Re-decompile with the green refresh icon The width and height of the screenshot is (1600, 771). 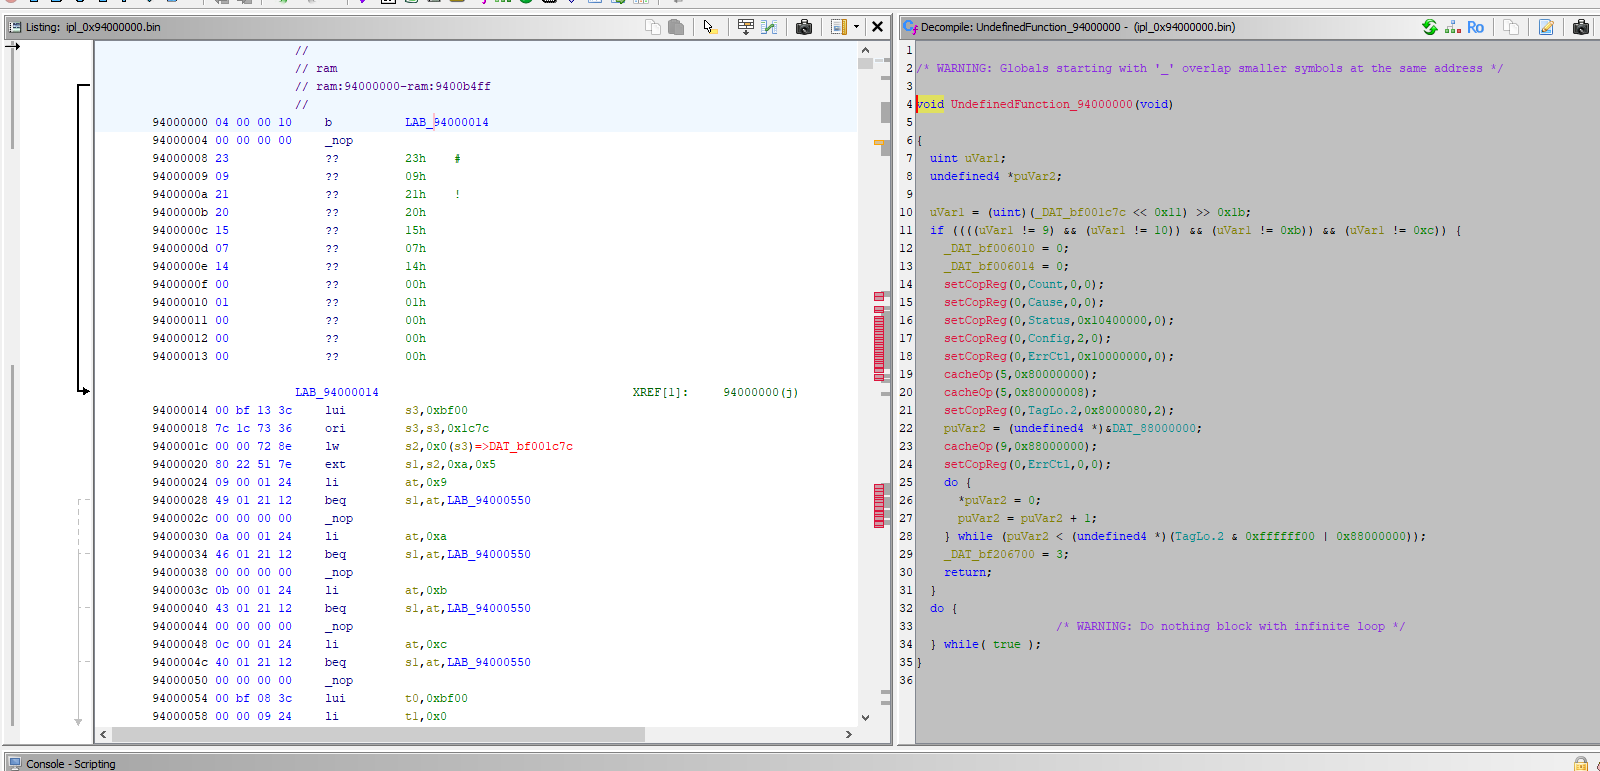coord(1430,27)
